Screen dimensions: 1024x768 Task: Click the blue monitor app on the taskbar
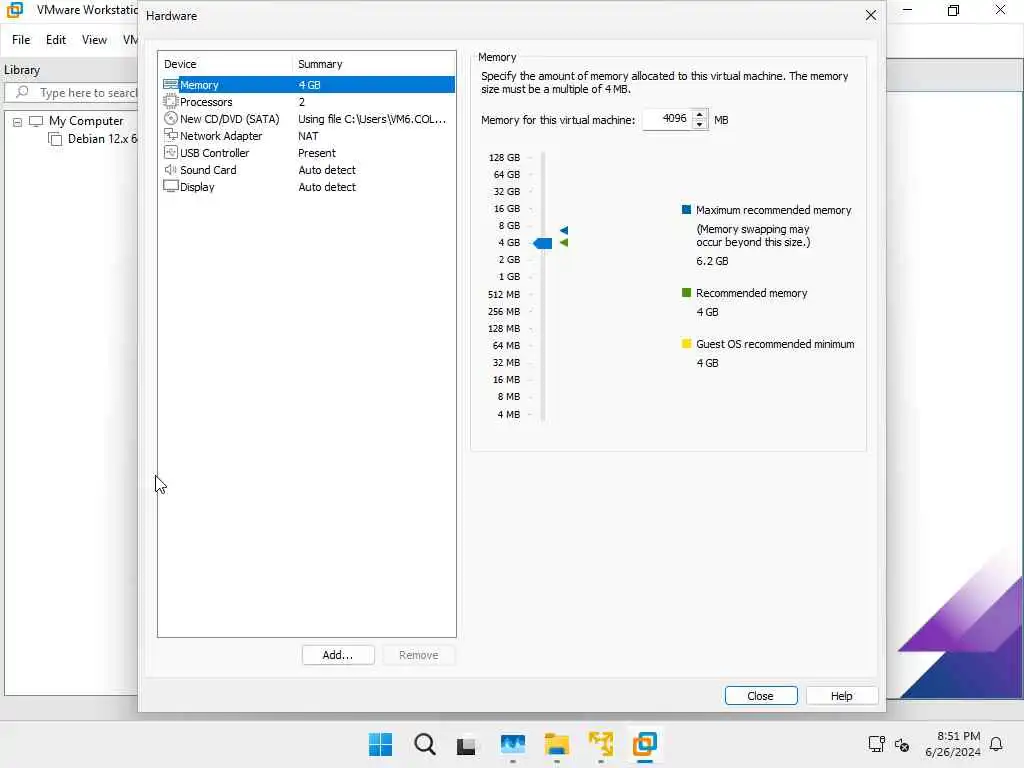[x=513, y=744]
